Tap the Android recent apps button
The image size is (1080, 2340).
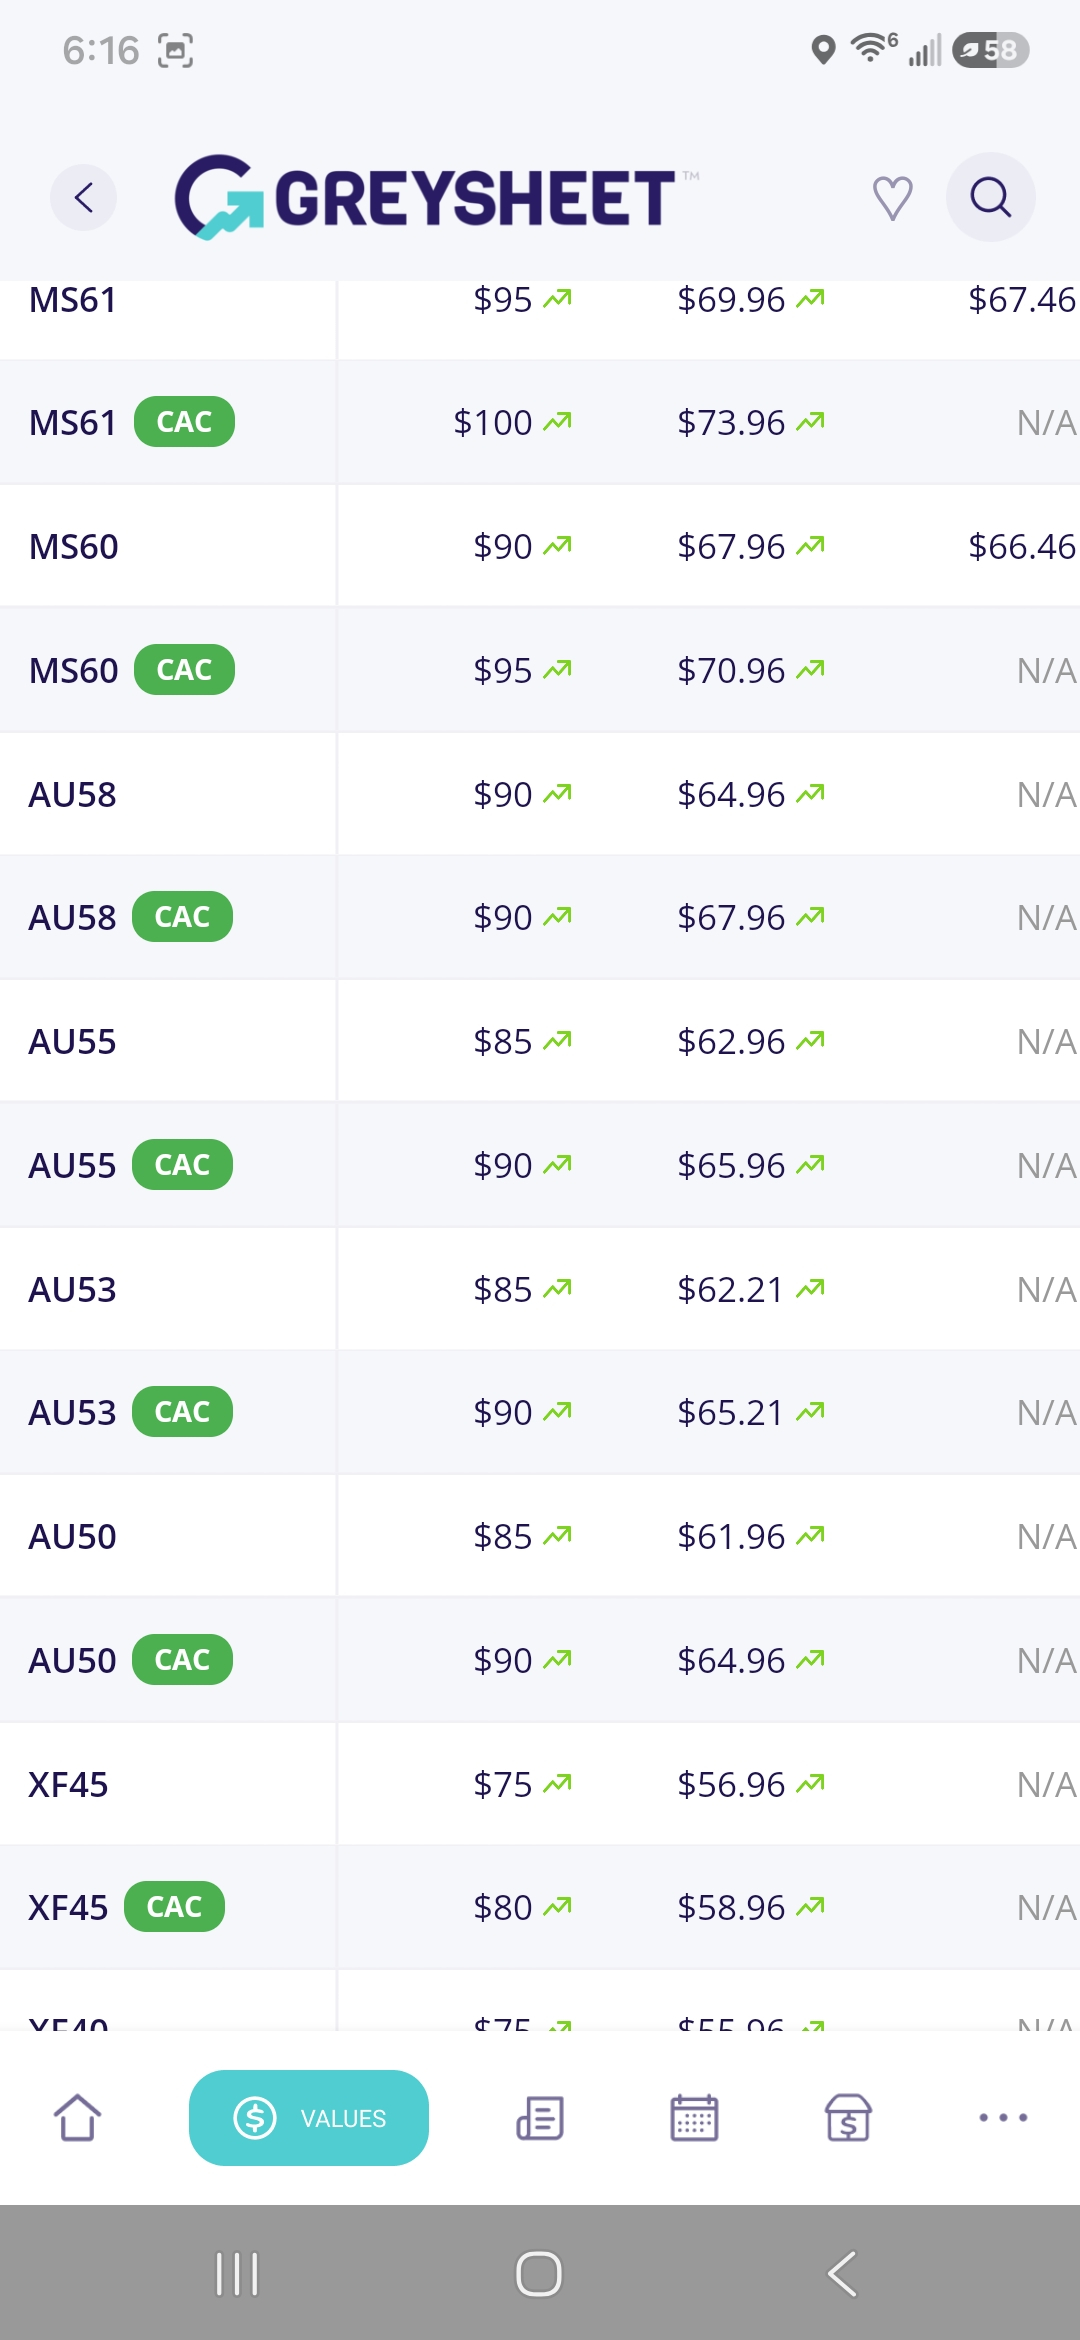pyautogui.click(x=237, y=2274)
